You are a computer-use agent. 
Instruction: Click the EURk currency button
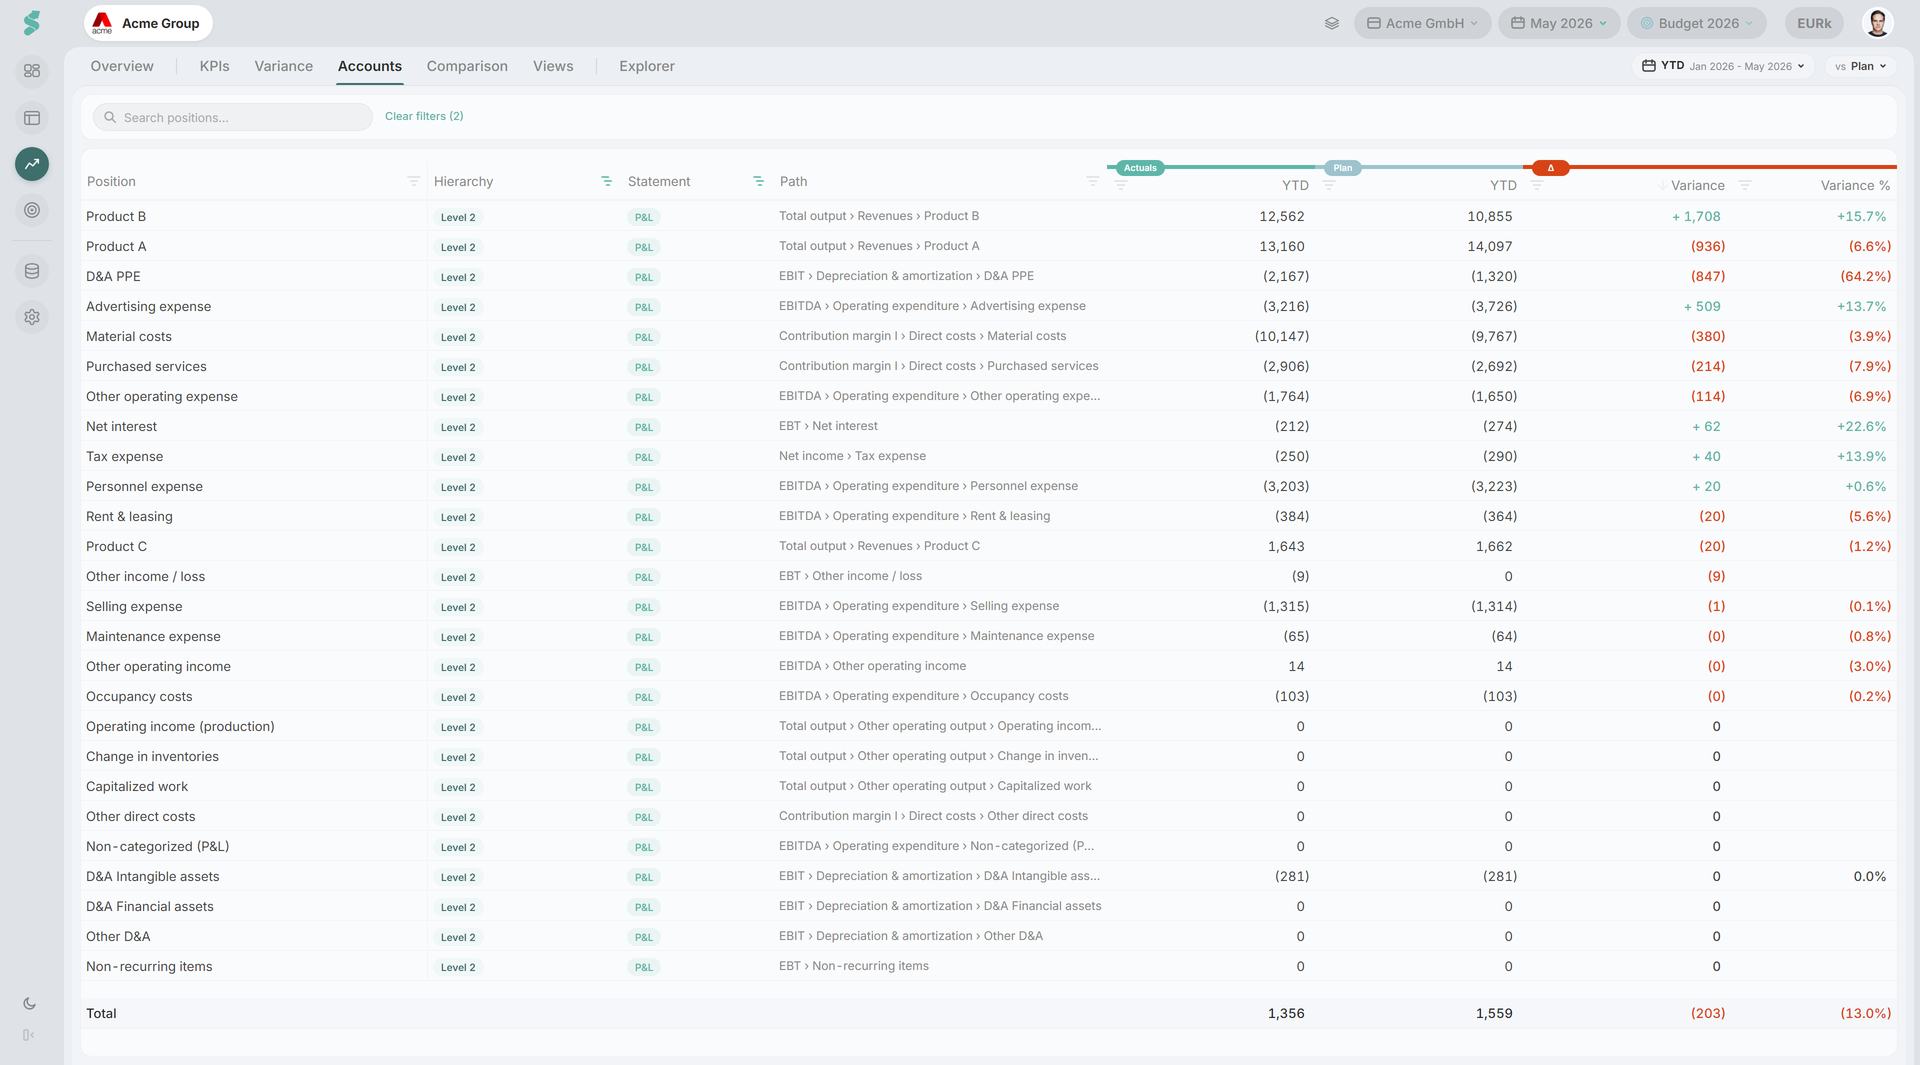click(x=1814, y=23)
